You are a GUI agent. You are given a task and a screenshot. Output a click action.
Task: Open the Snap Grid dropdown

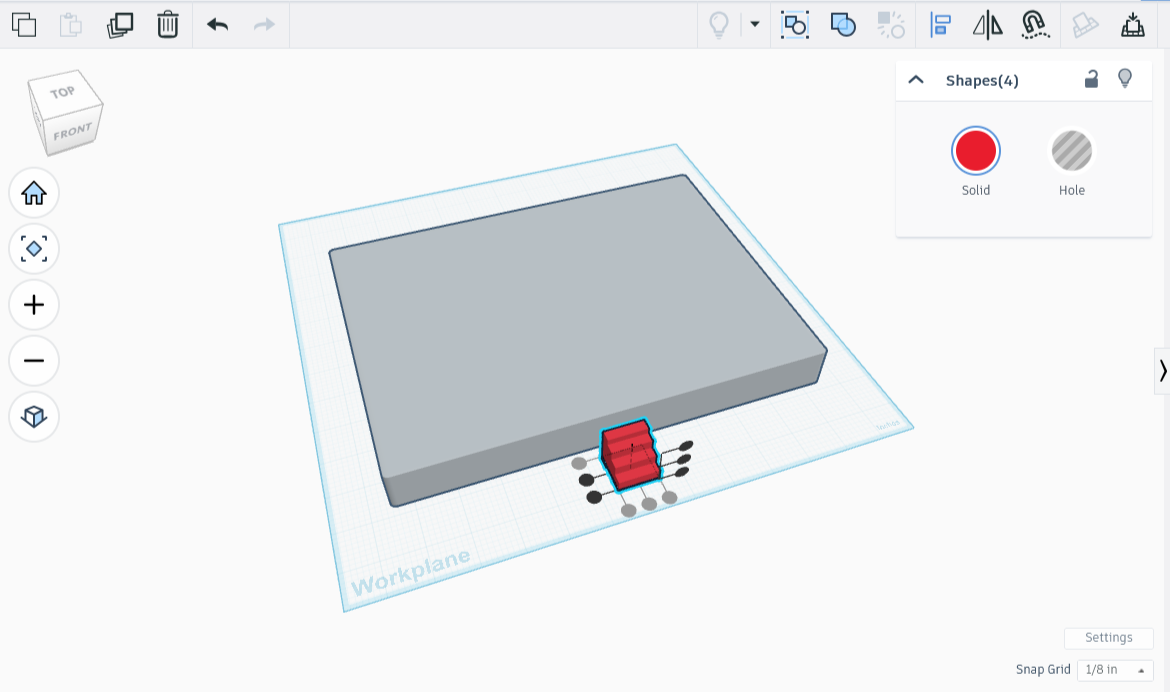[x=1115, y=670]
